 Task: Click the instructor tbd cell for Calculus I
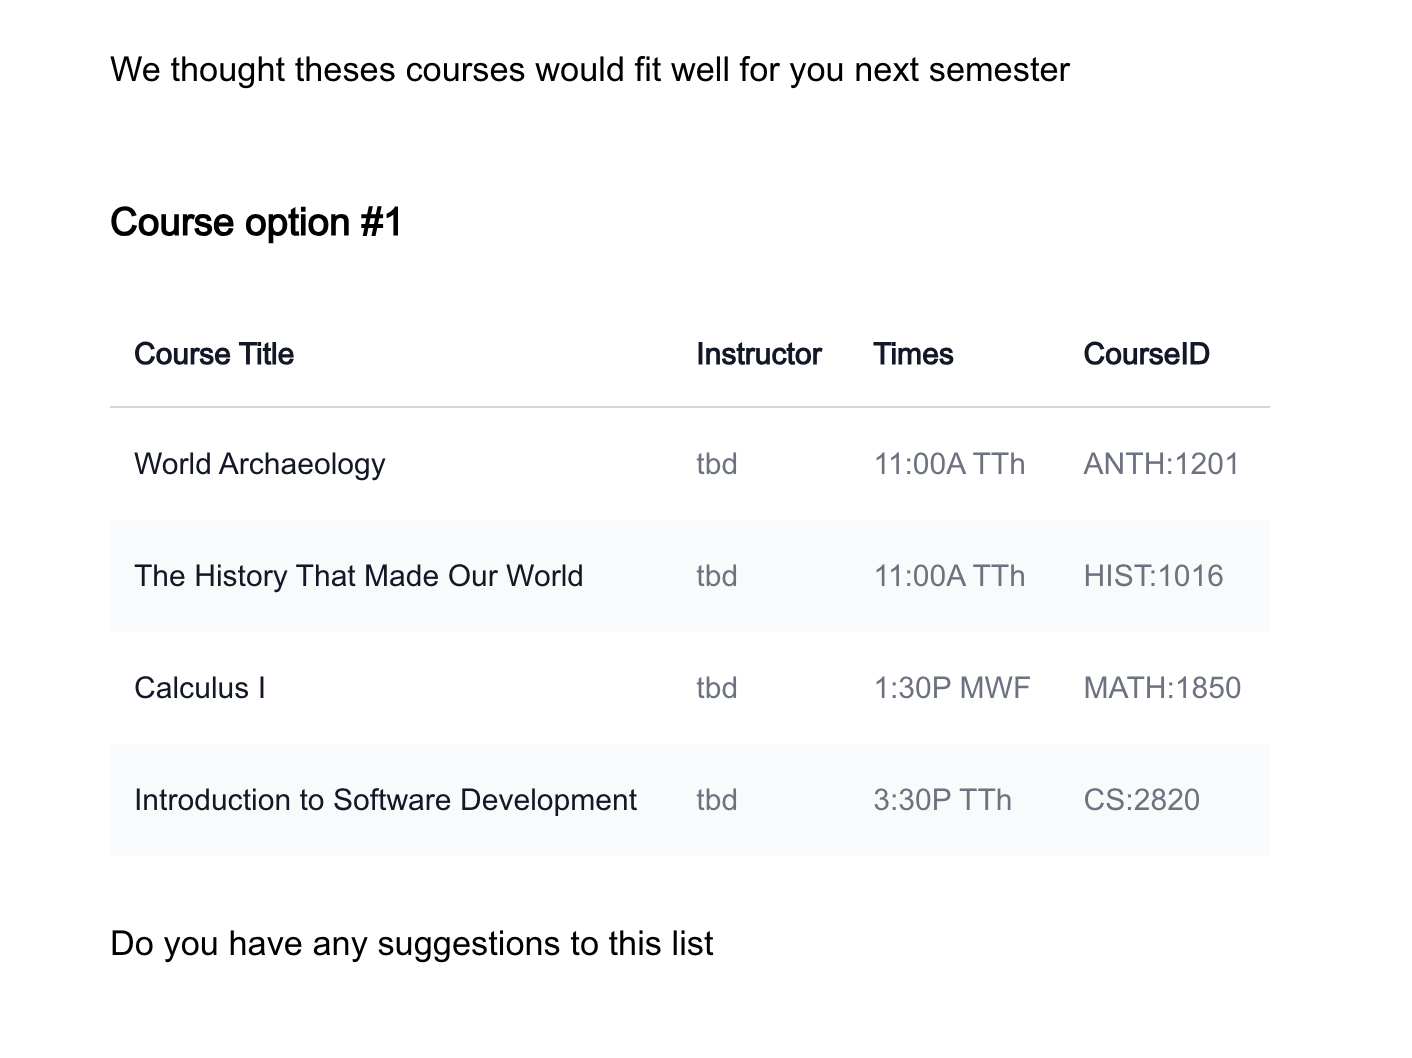click(x=717, y=688)
